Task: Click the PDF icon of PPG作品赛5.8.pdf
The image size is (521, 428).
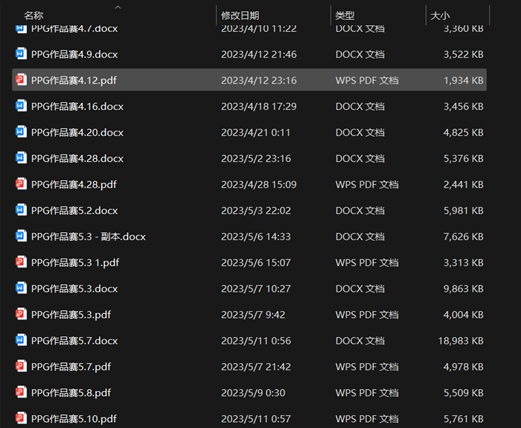Action: tap(21, 392)
